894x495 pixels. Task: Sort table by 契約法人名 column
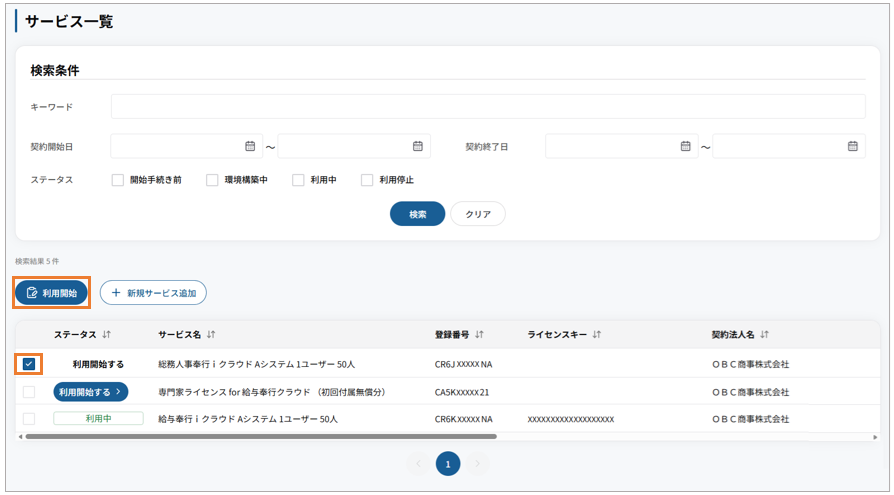(x=764, y=335)
